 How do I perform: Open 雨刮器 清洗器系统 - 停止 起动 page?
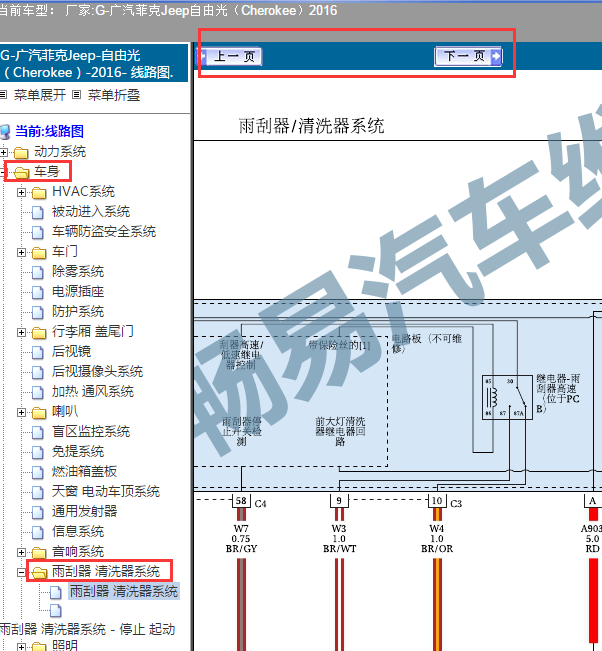tap(88, 629)
